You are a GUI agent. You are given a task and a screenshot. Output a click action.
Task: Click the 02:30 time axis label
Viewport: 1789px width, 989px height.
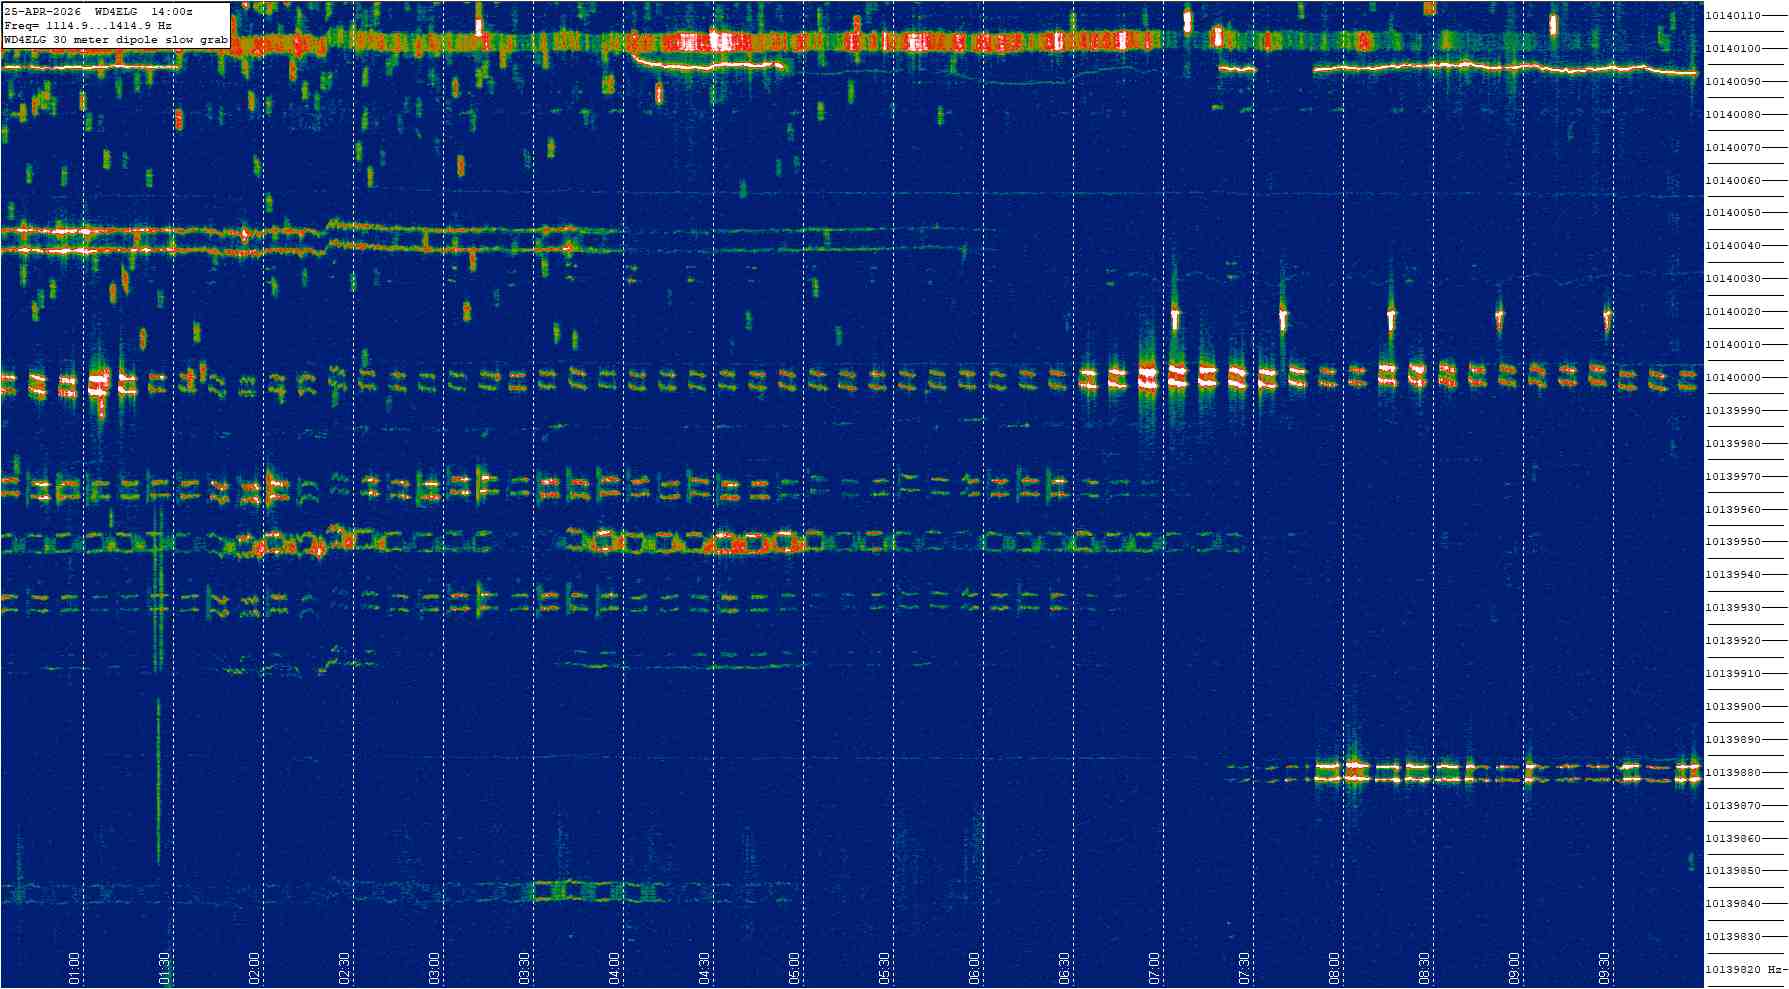pyautogui.click(x=345, y=968)
